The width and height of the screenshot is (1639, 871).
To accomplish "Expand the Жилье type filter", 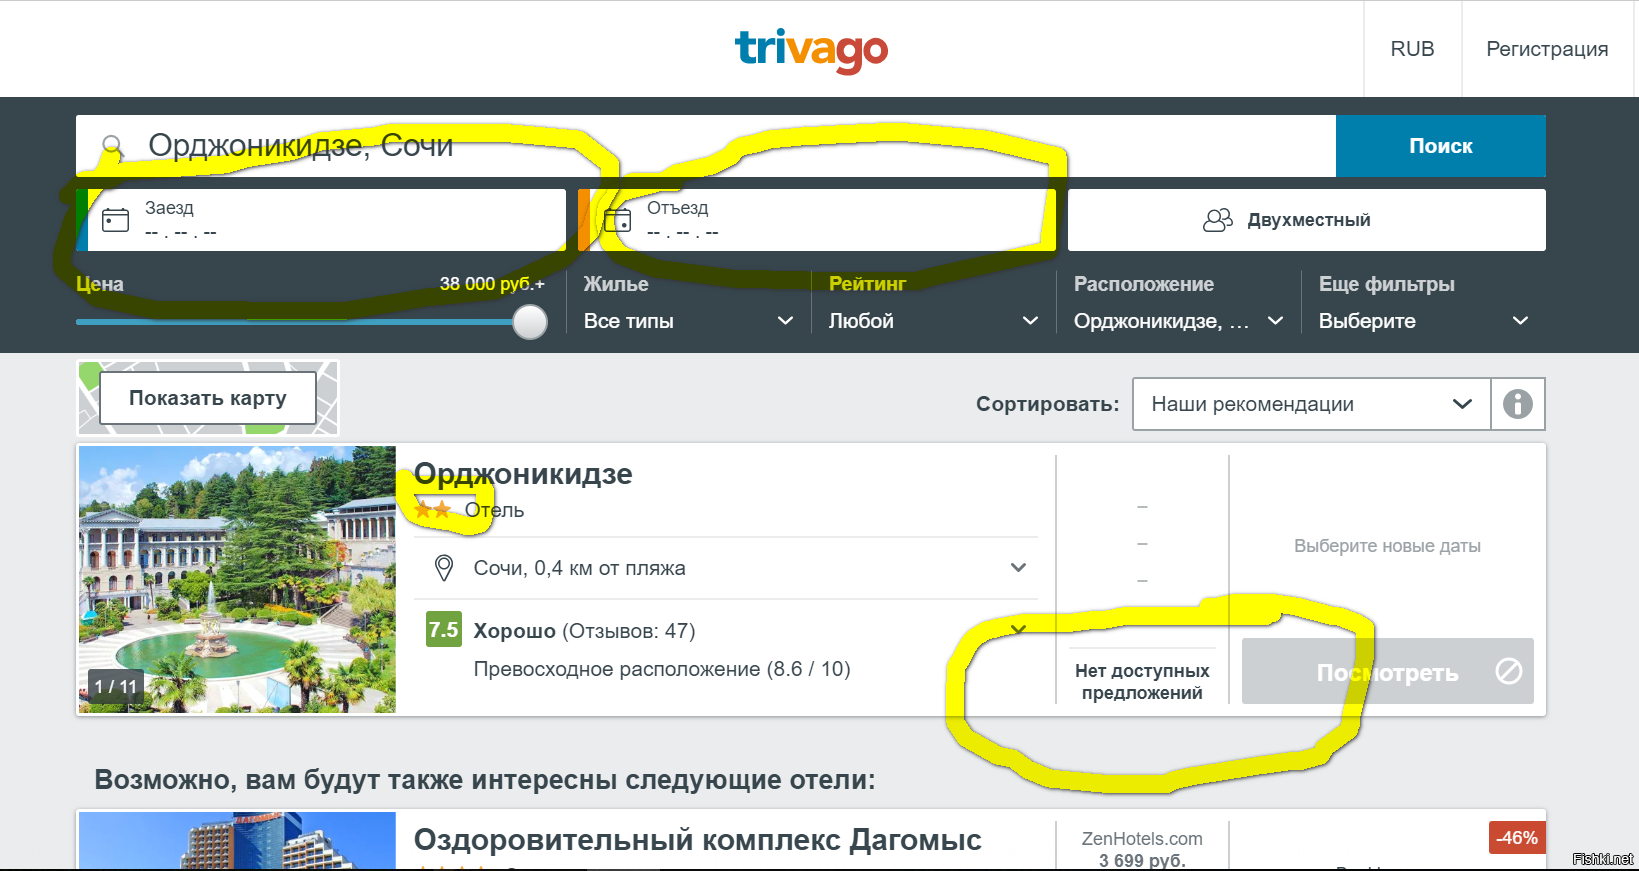I will click(688, 321).
